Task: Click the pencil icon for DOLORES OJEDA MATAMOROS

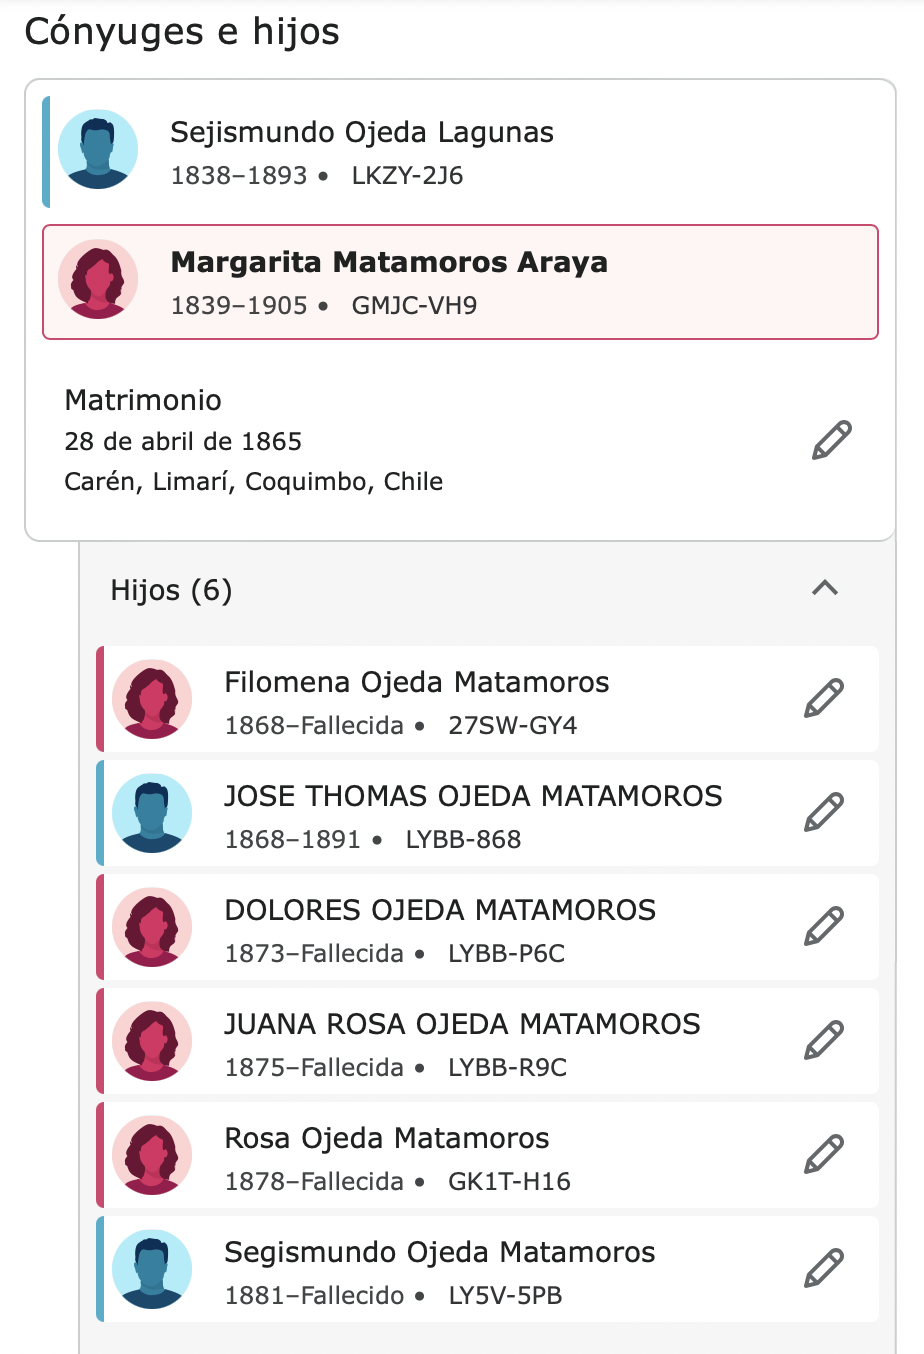Action: point(824,926)
